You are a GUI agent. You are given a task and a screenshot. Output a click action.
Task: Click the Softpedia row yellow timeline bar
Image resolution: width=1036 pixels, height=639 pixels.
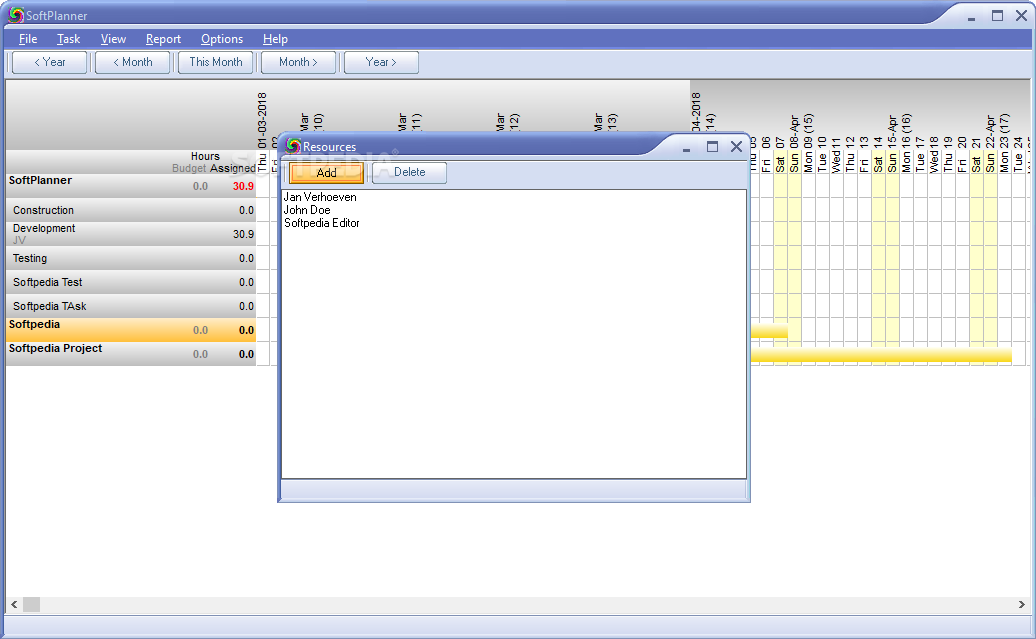[x=769, y=331]
